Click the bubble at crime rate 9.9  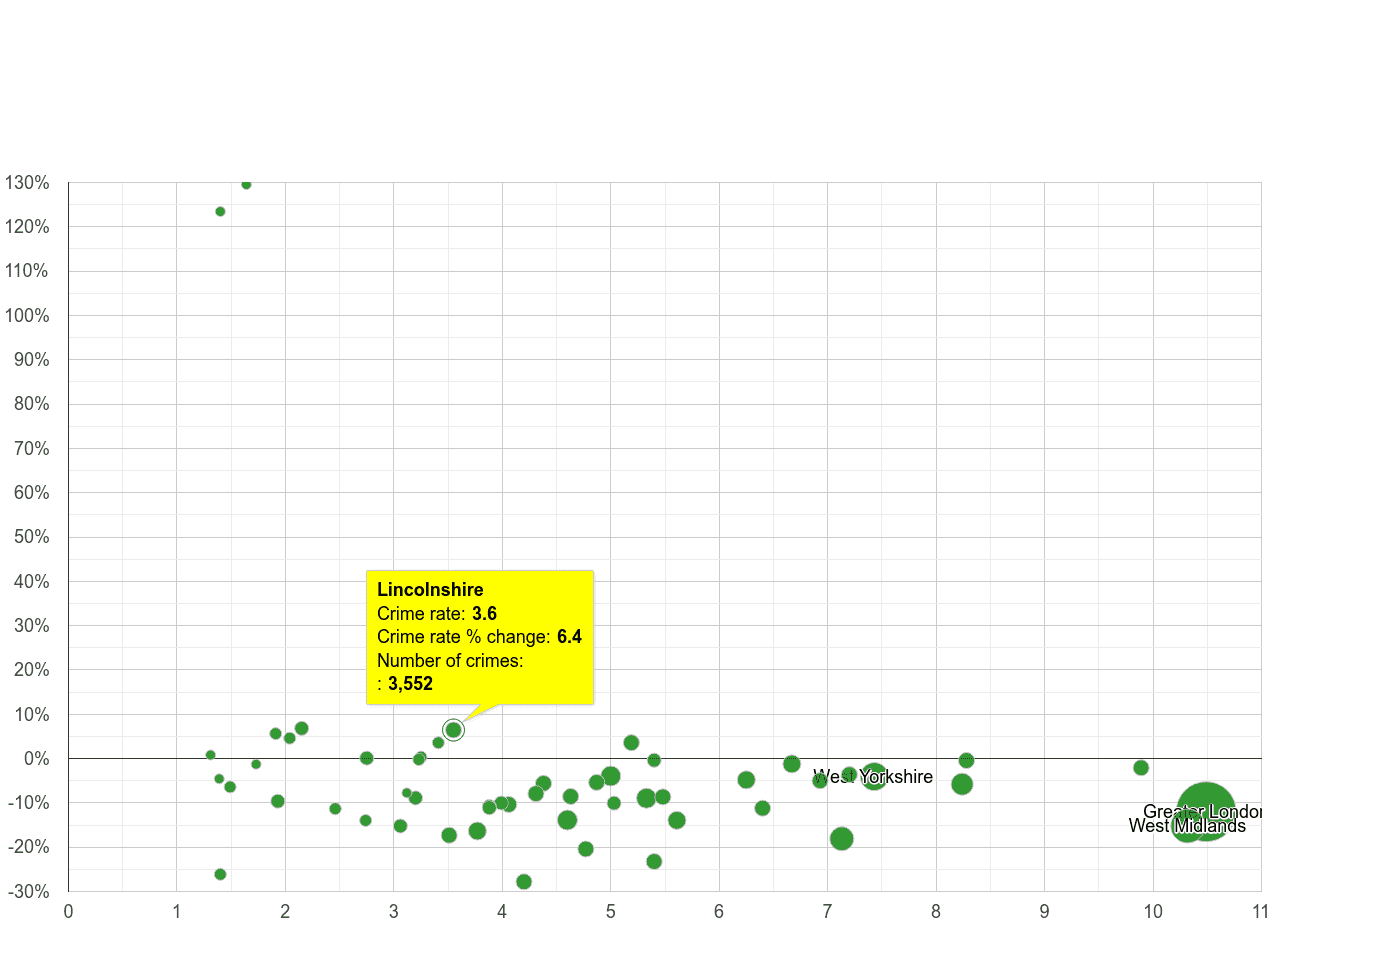click(1141, 768)
